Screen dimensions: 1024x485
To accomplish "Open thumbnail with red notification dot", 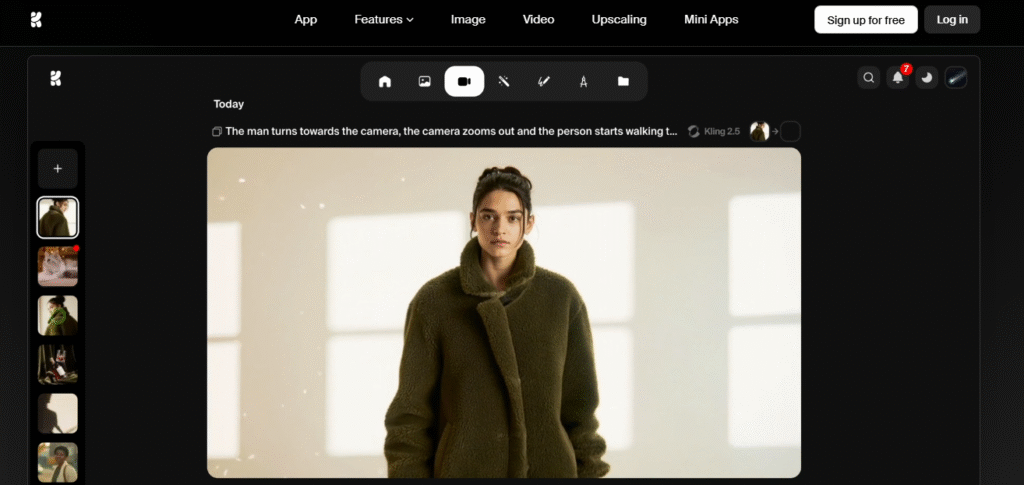I will (57, 266).
